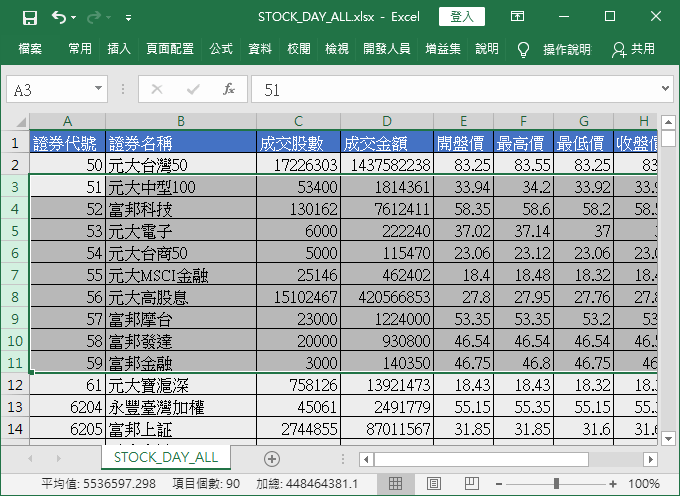Click cell containing 富邦科技
680x496 pixels.
(x=181, y=209)
